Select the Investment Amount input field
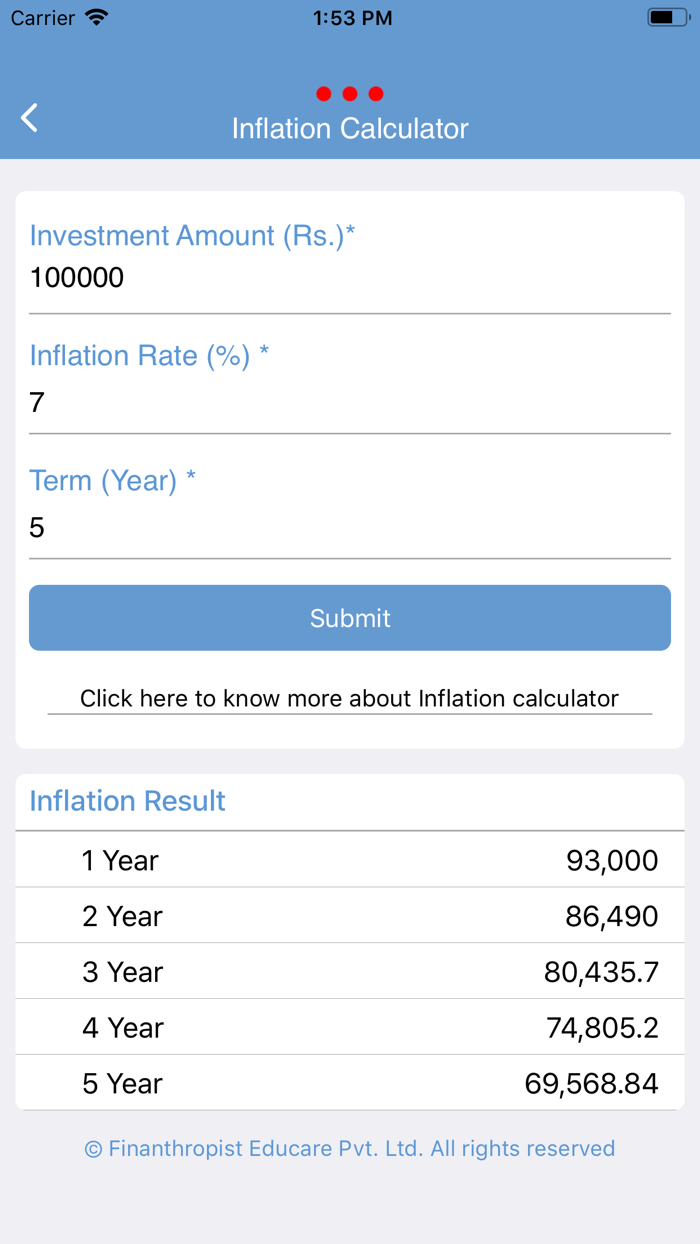The image size is (700, 1244). tap(350, 278)
